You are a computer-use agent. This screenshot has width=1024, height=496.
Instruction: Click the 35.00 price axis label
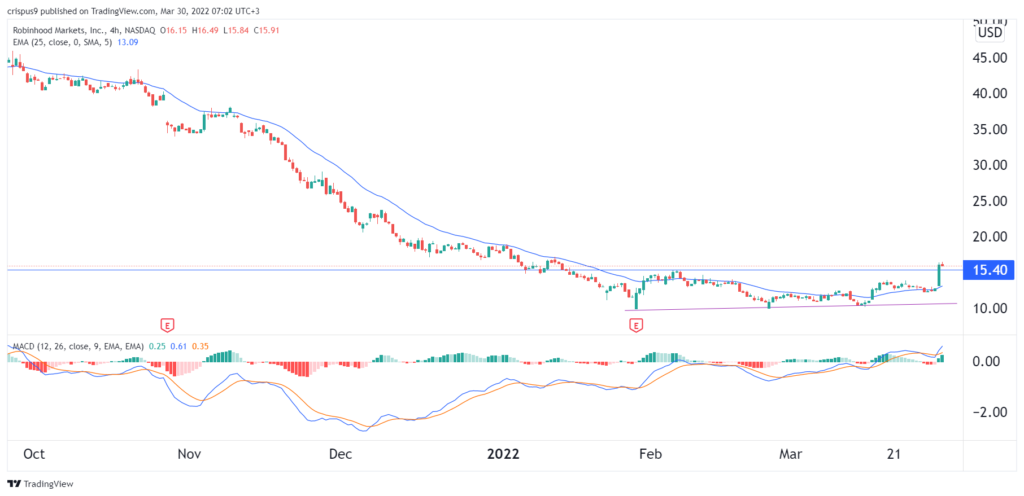(x=992, y=130)
